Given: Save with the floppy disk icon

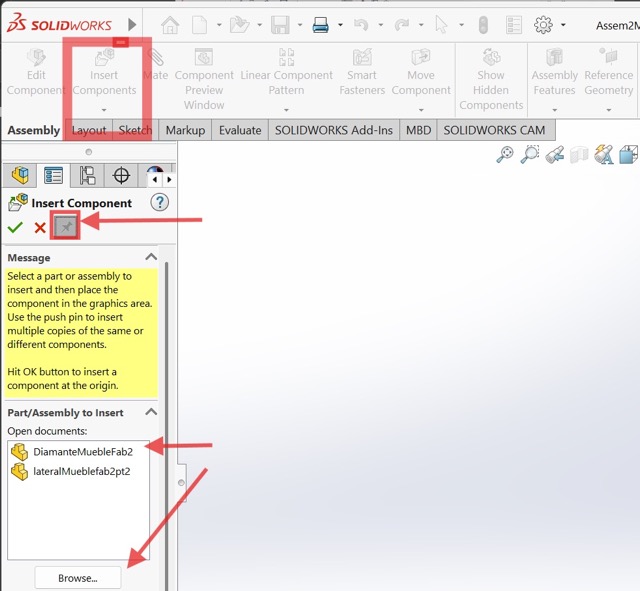Looking at the screenshot, I should click(x=280, y=25).
